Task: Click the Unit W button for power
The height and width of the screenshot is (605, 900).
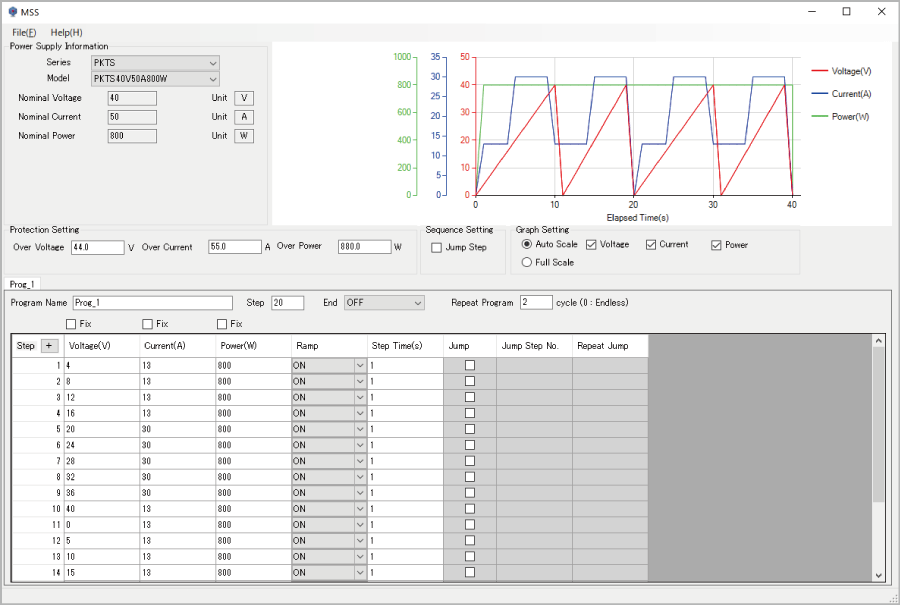Action: click(x=243, y=136)
